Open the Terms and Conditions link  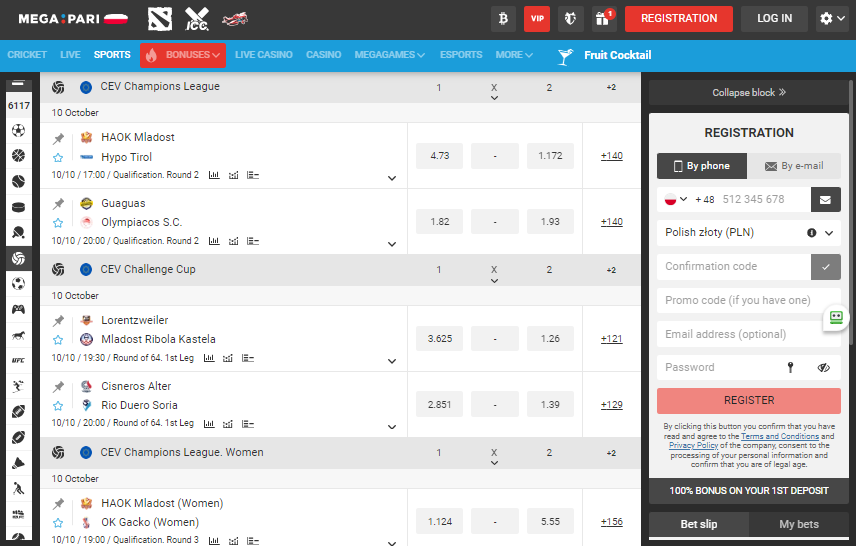pos(780,436)
